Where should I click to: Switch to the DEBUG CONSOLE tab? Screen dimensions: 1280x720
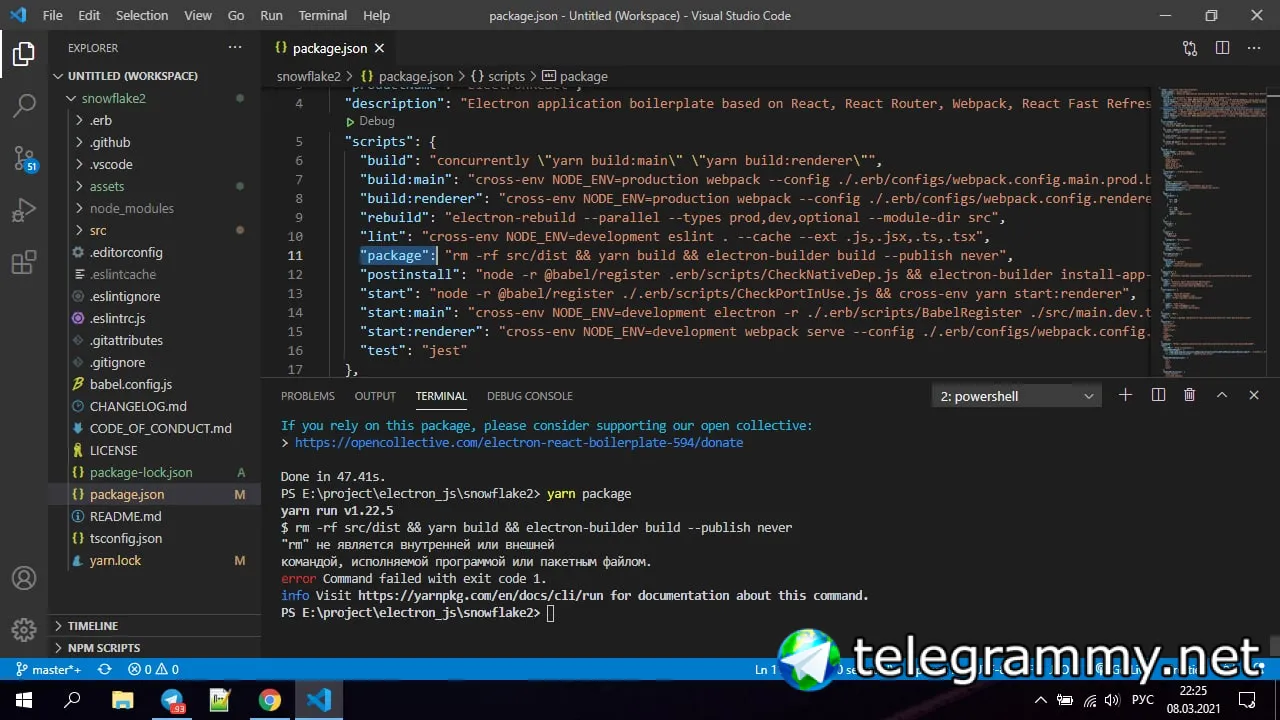click(530, 396)
